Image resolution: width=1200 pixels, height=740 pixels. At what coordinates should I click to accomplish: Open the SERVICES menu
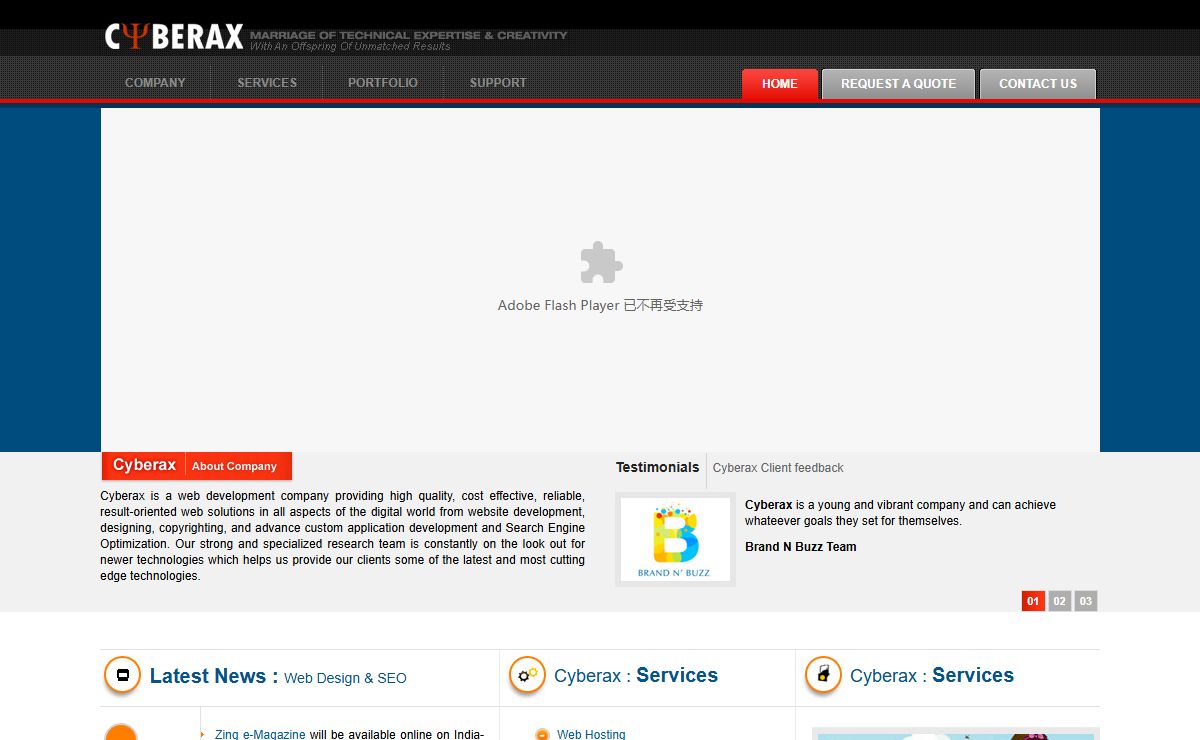pyautogui.click(x=267, y=83)
